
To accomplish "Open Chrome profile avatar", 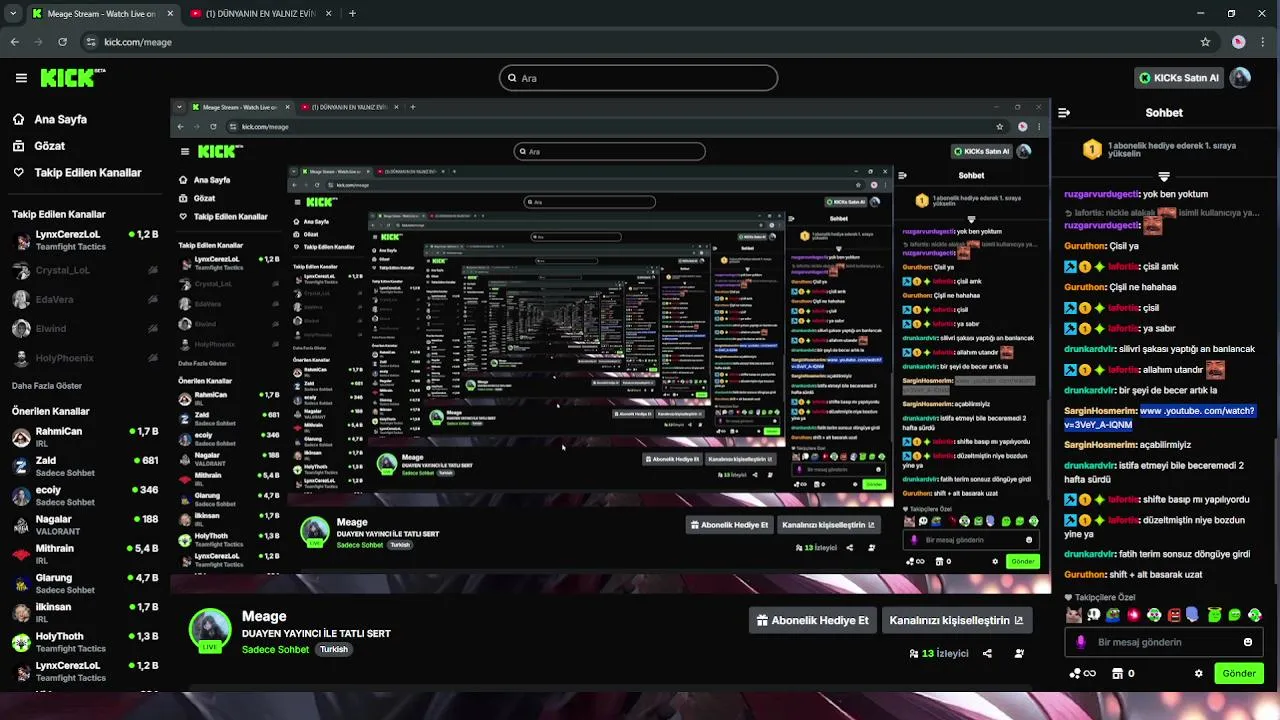I will click(1239, 42).
